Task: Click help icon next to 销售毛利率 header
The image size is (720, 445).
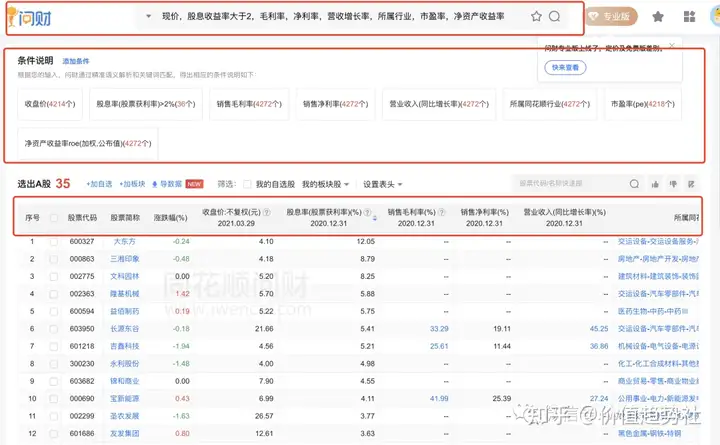Action: (x=441, y=212)
